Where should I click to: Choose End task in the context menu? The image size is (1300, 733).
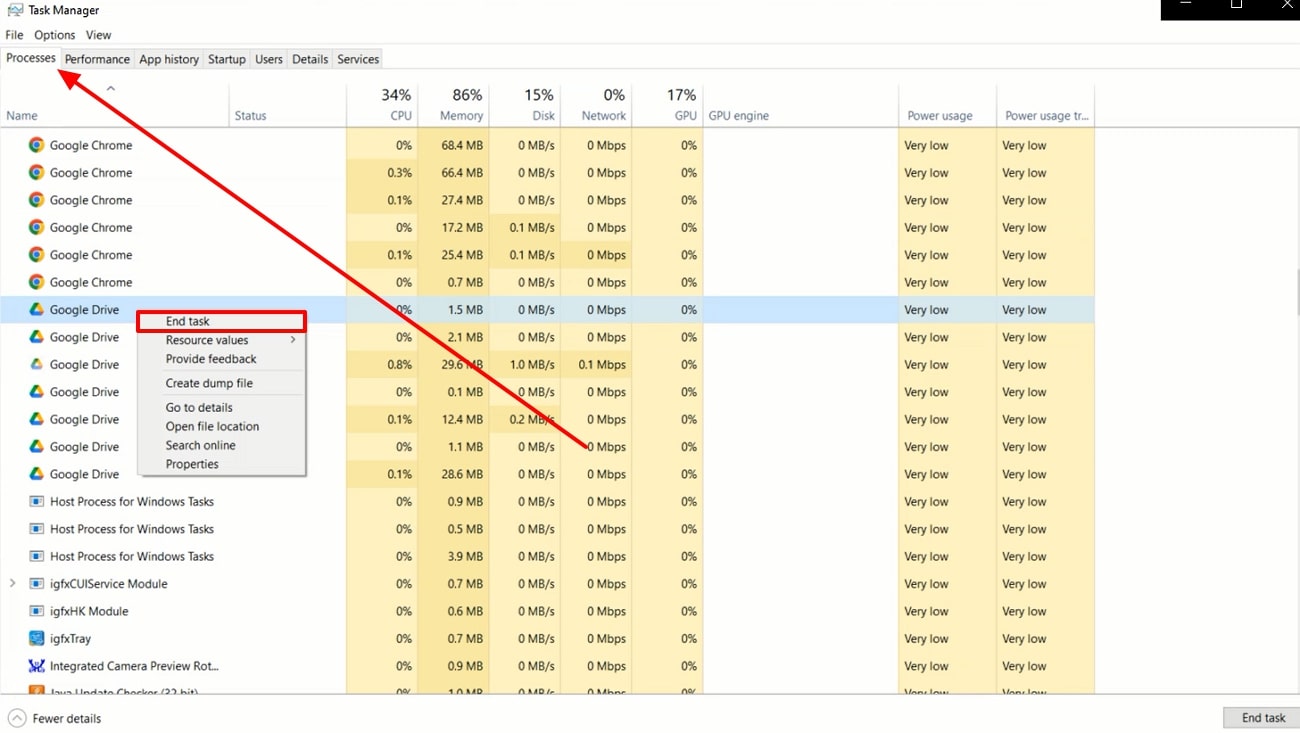(220, 321)
